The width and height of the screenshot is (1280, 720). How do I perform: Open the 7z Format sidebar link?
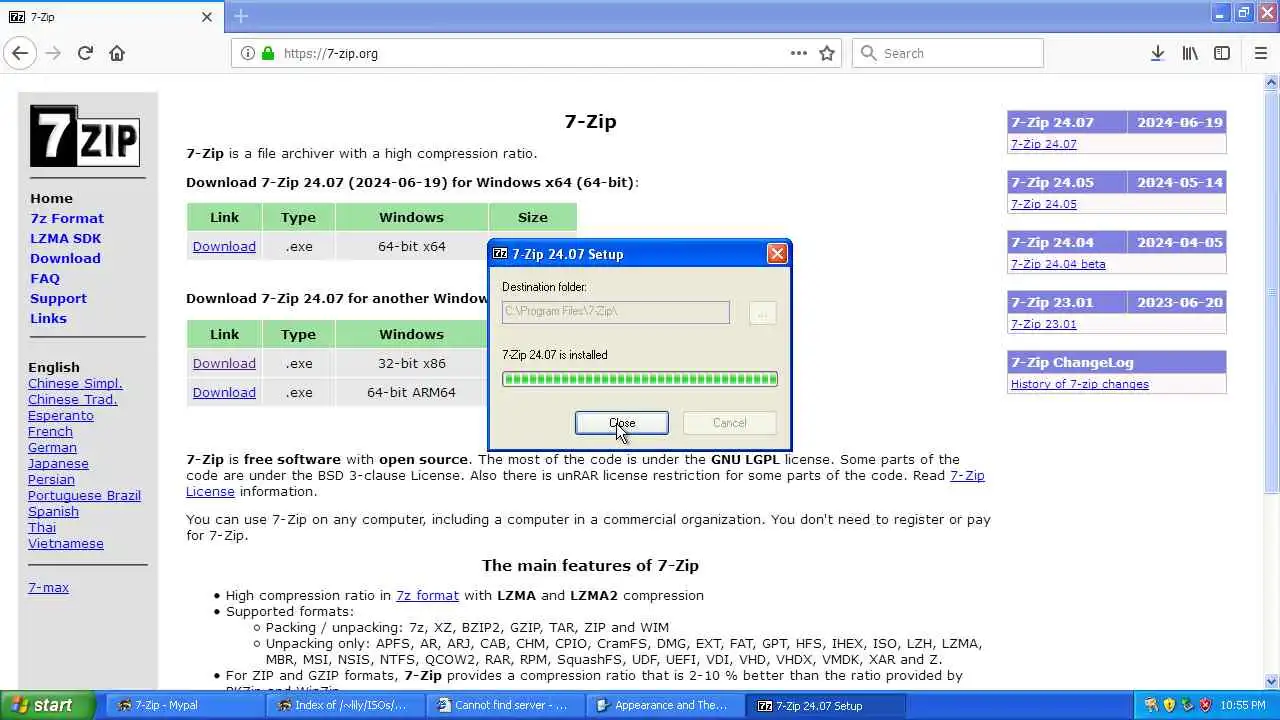click(67, 218)
